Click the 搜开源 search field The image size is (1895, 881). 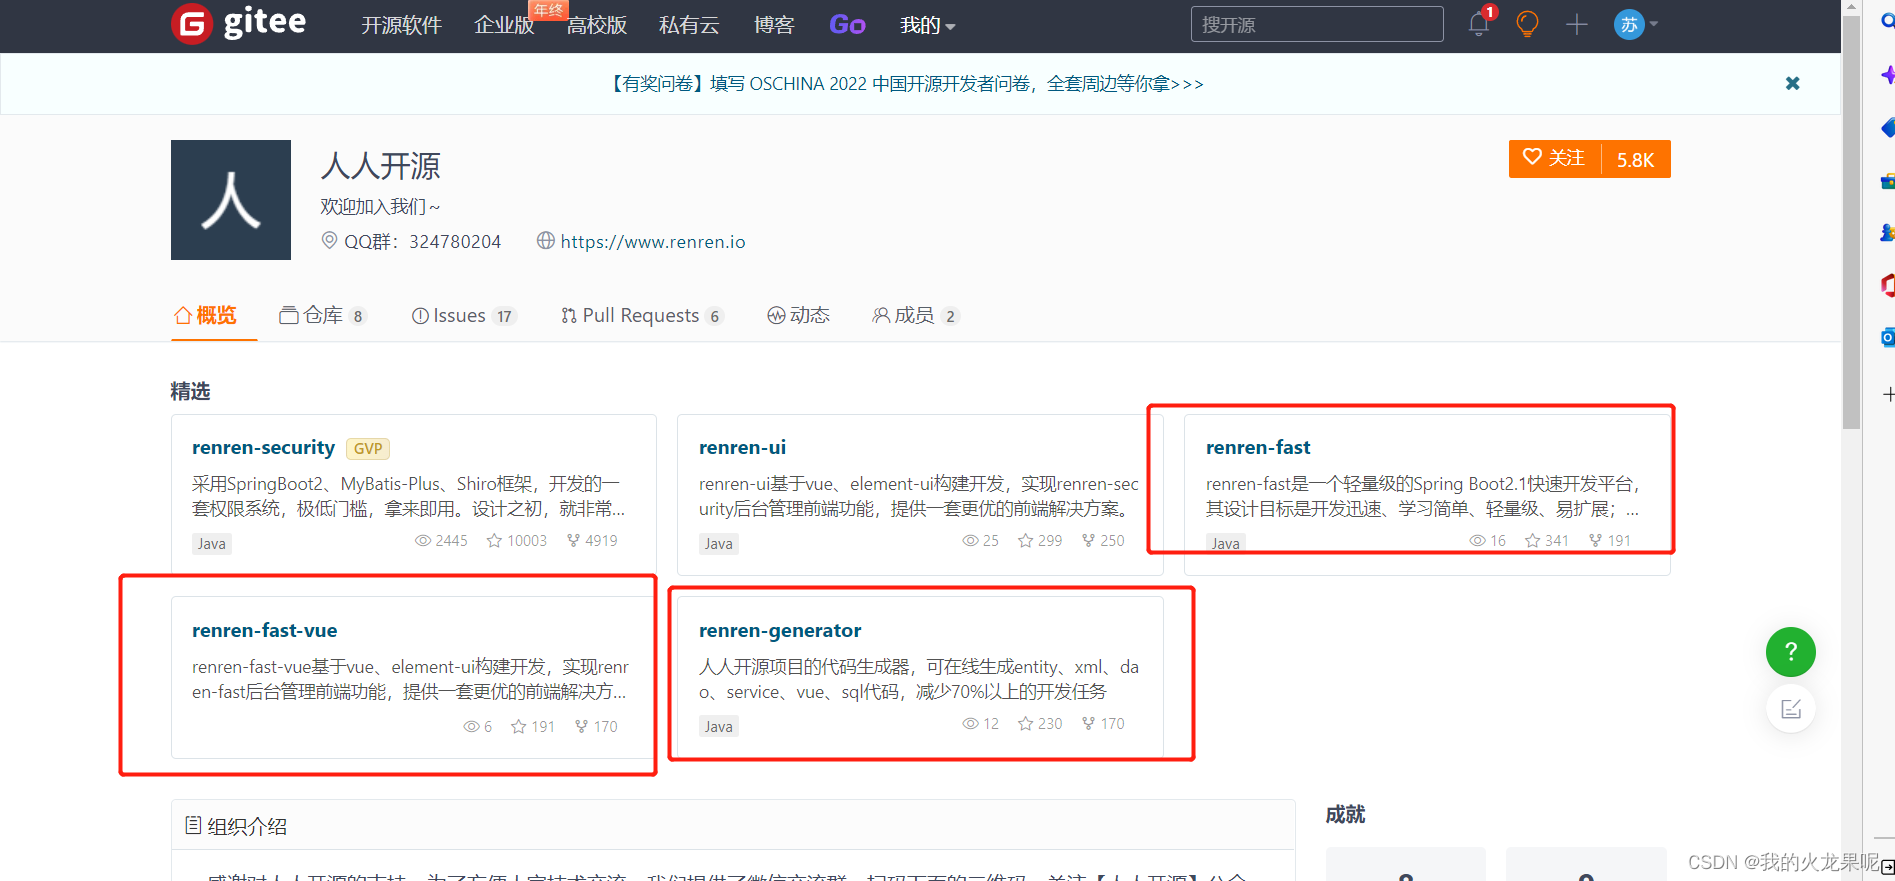1317,24
